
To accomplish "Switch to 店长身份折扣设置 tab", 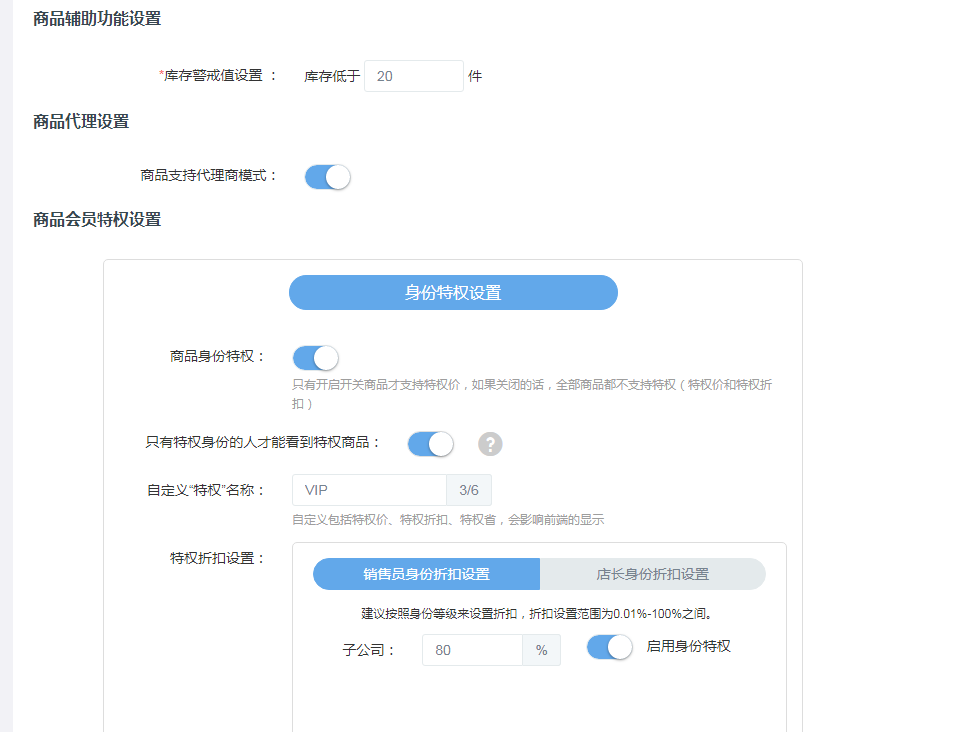I will (652, 574).
